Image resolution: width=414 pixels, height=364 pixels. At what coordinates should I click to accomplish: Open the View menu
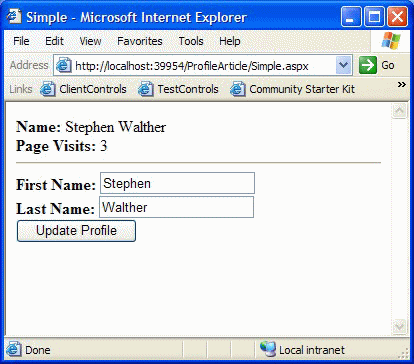[90, 41]
